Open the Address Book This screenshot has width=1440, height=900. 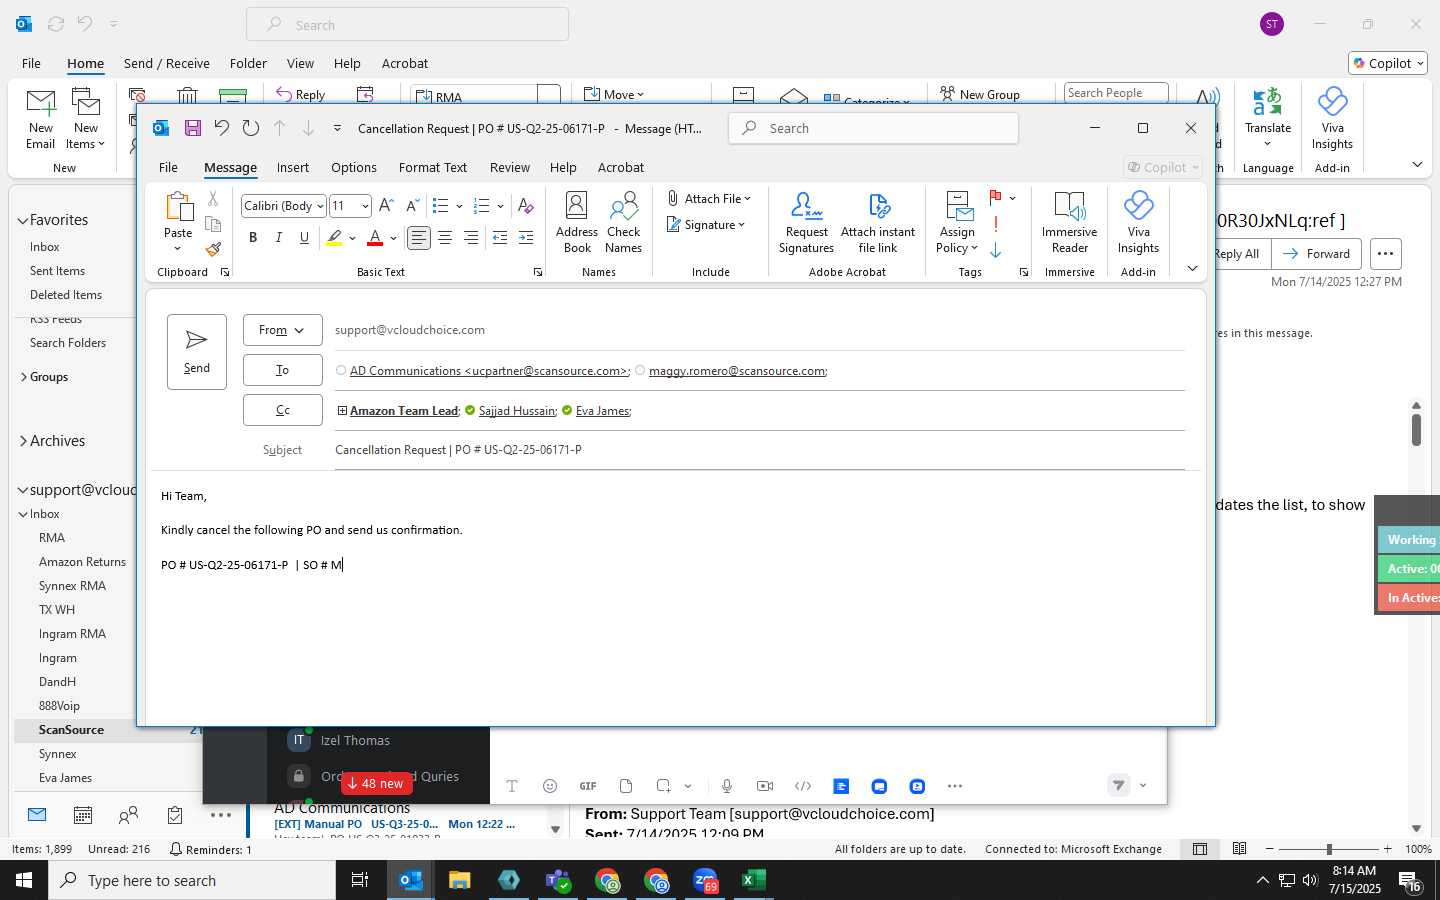pos(577,223)
